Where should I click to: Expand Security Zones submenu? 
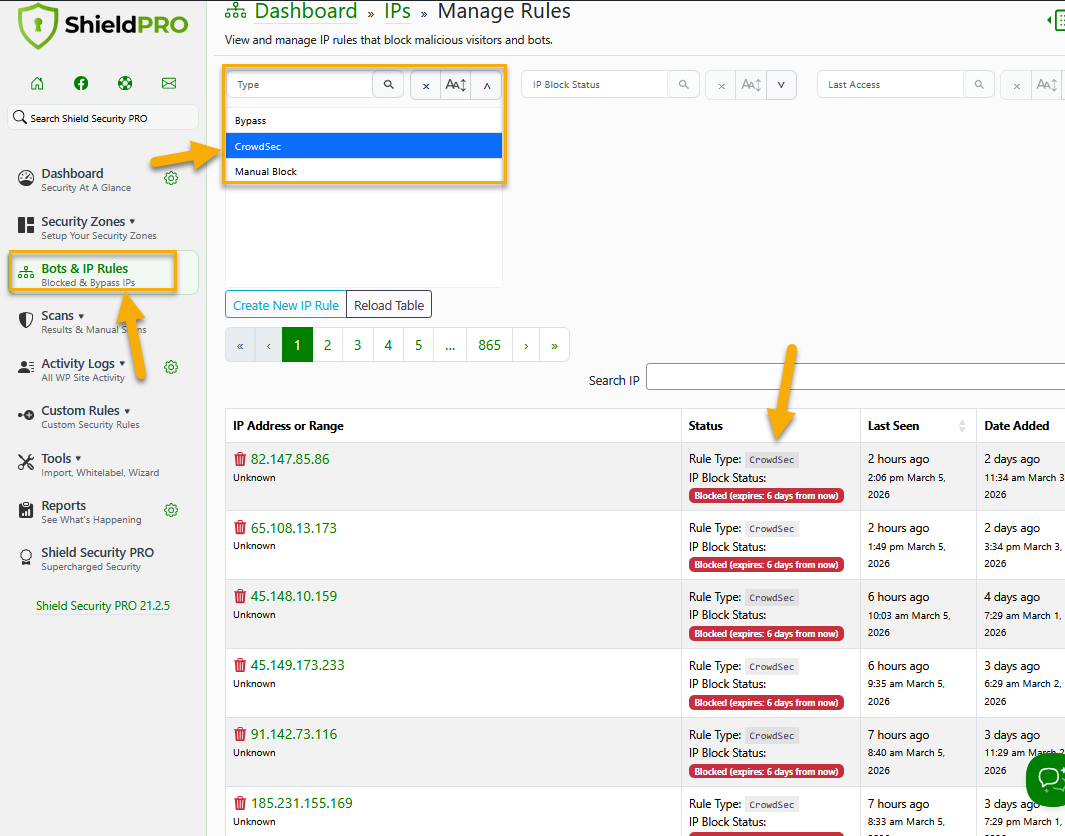(132, 222)
